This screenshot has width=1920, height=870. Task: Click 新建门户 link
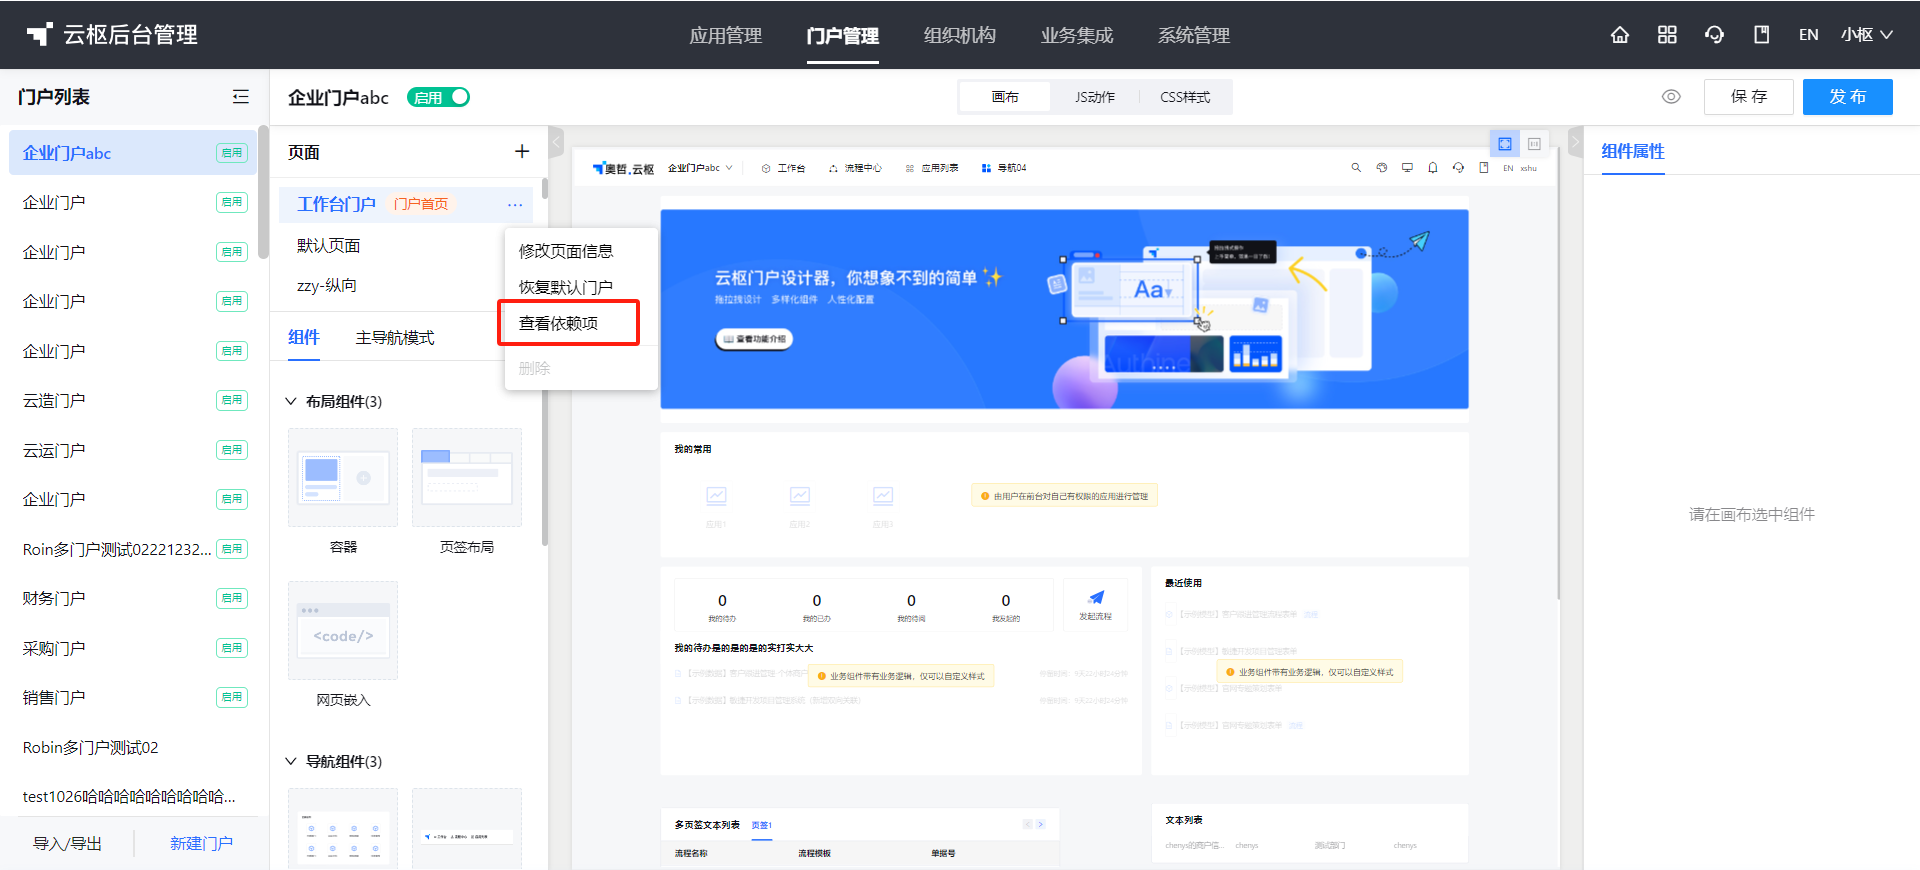point(201,843)
